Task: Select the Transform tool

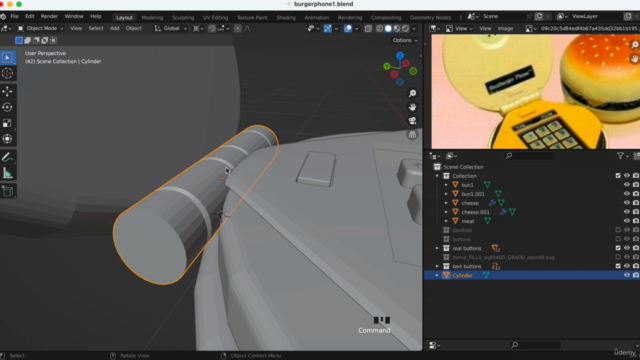Action: [7, 139]
